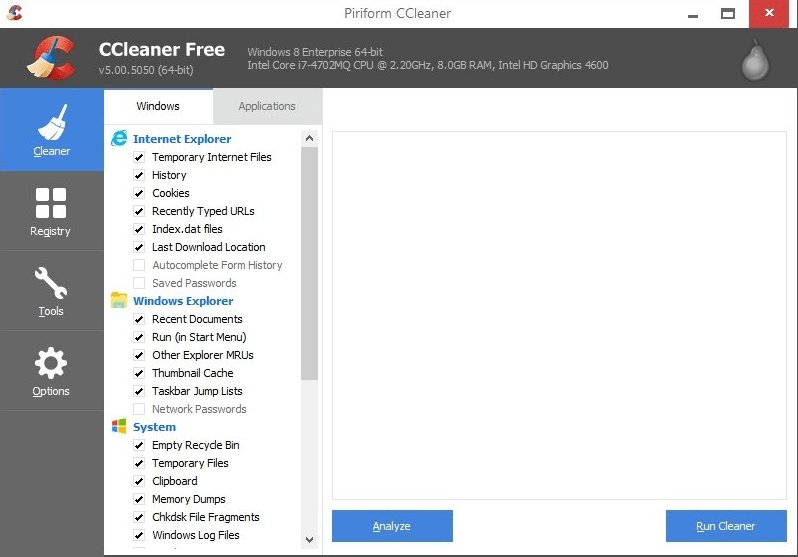This screenshot has height=557, width=798.
Task: Select the Internet Explorer heading
Action: point(182,138)
